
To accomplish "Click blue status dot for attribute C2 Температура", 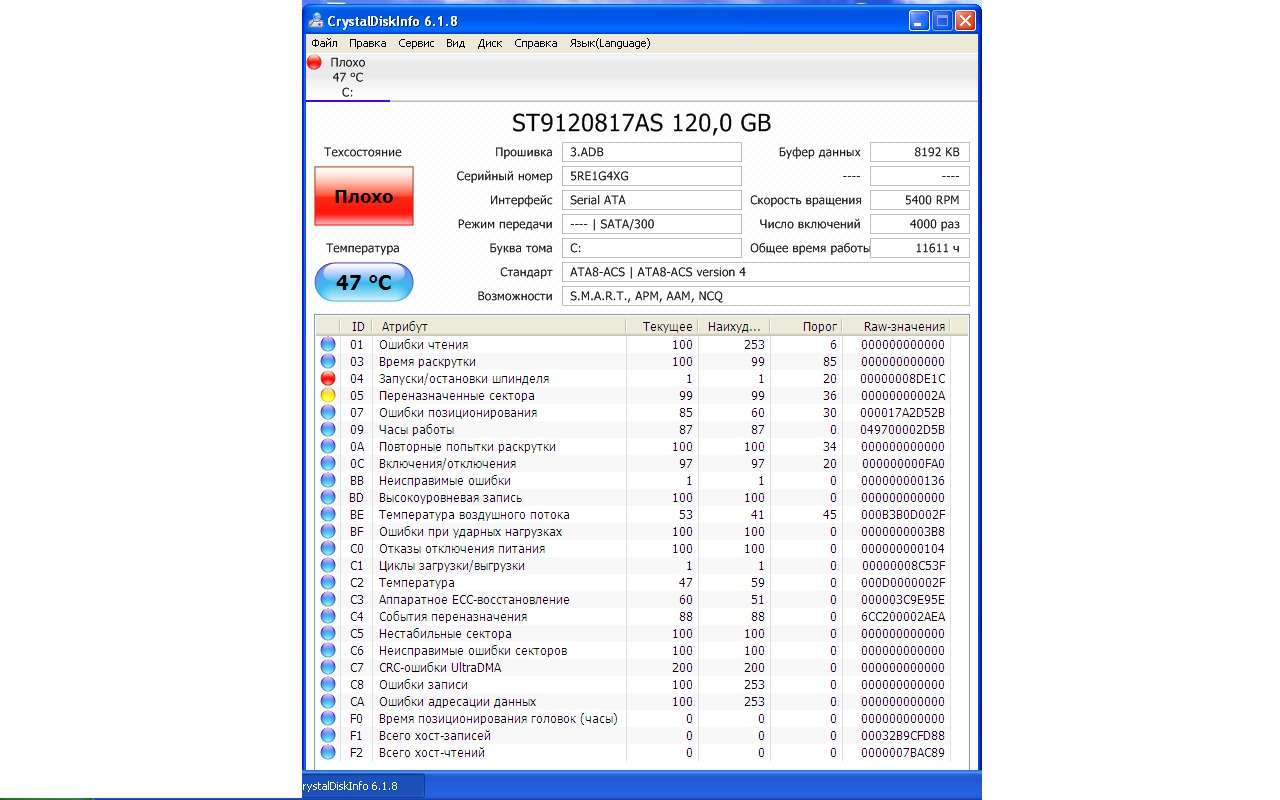I will 328,583.
